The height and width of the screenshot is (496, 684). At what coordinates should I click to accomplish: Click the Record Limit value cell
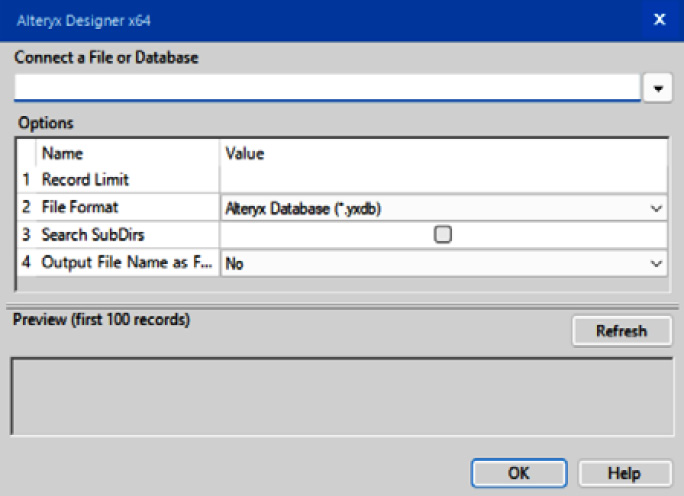click(x=444, y=179)
